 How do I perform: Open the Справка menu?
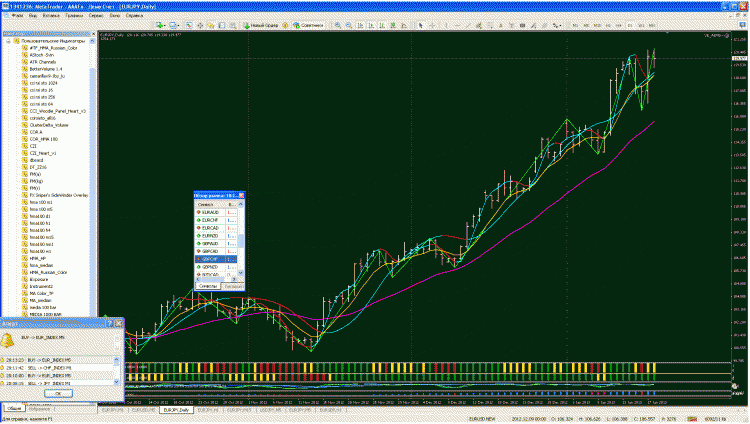(134, 15)
